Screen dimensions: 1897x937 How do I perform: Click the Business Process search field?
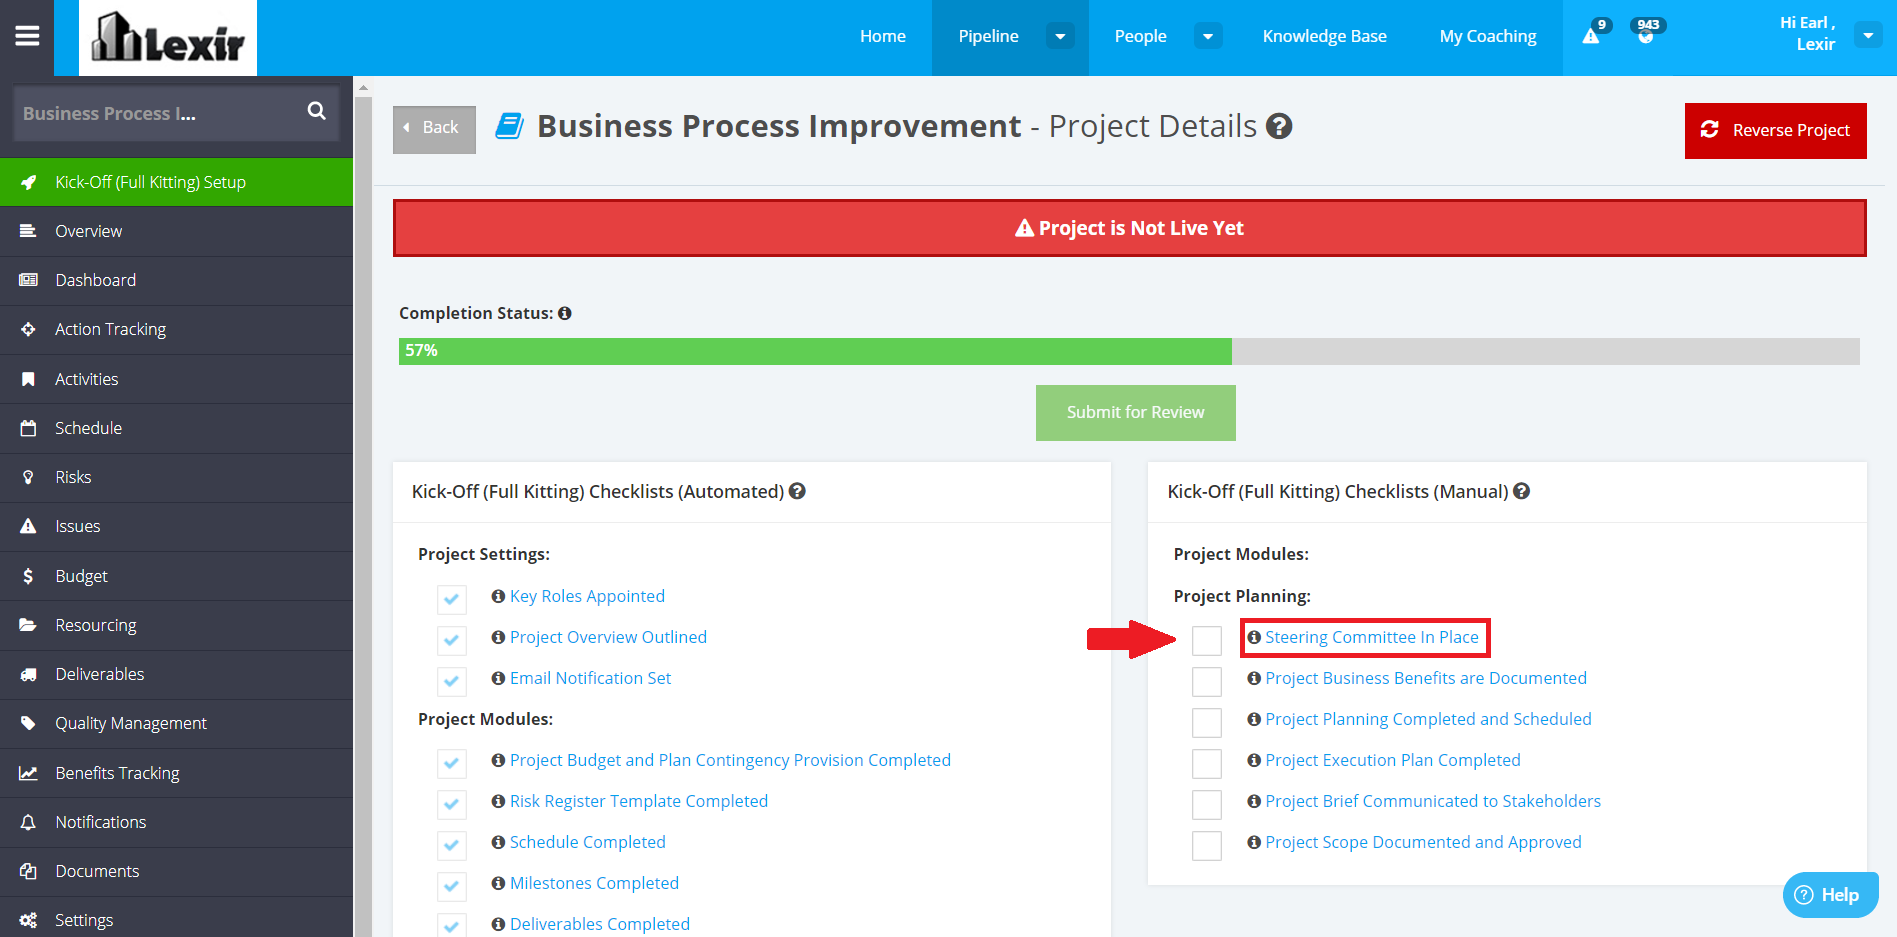click(x=176, y=113)
